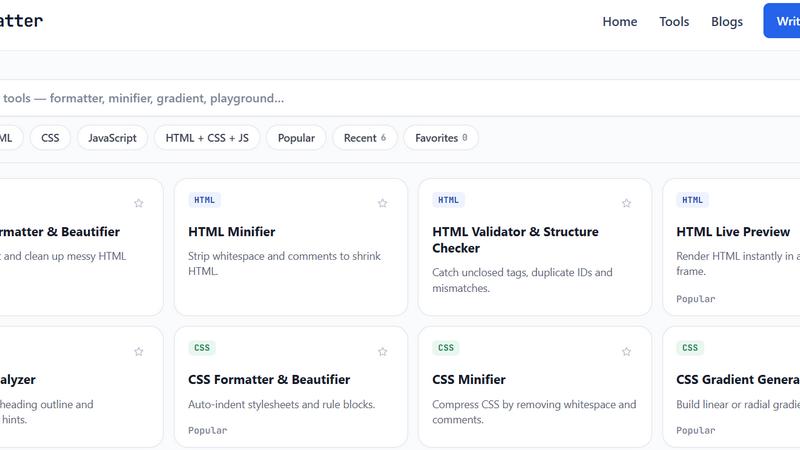The width and height of the screenshot is (800, 450).
Task: Star the CSS Formatter & Beautifier card
Action: pyautogui.click(x=383, y=352)
